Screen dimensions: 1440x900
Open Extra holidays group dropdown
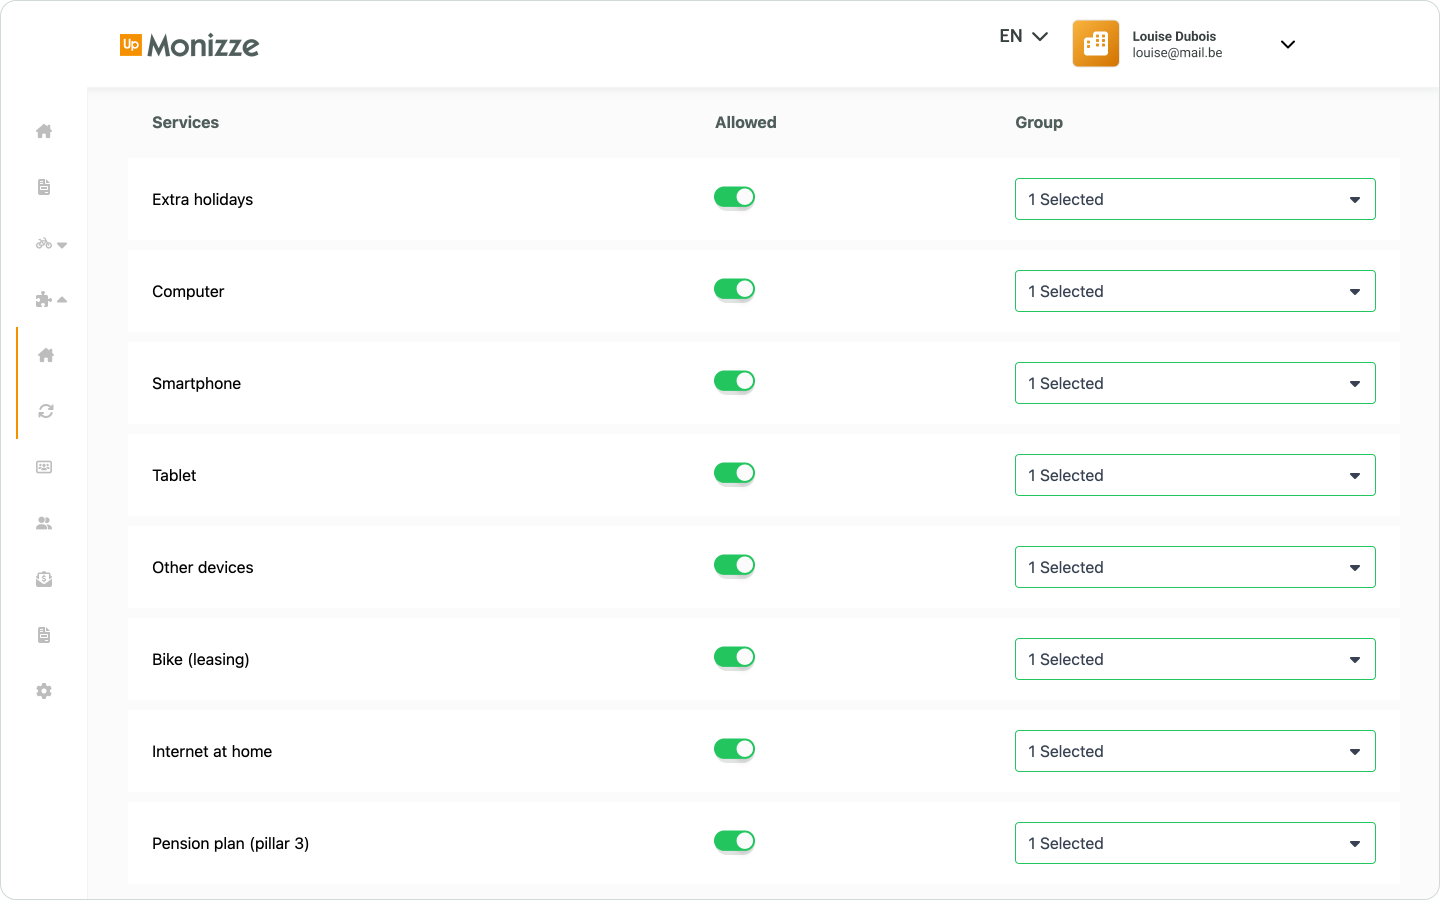click(1195, 199)
